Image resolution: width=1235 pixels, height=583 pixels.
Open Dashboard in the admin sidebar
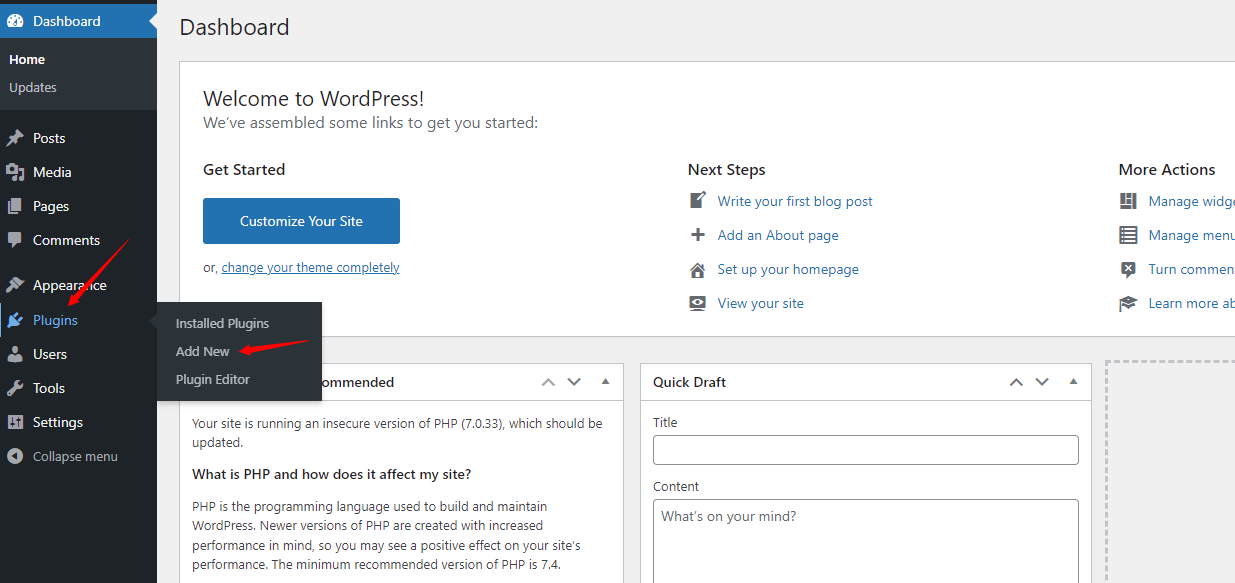pos(78,21)
